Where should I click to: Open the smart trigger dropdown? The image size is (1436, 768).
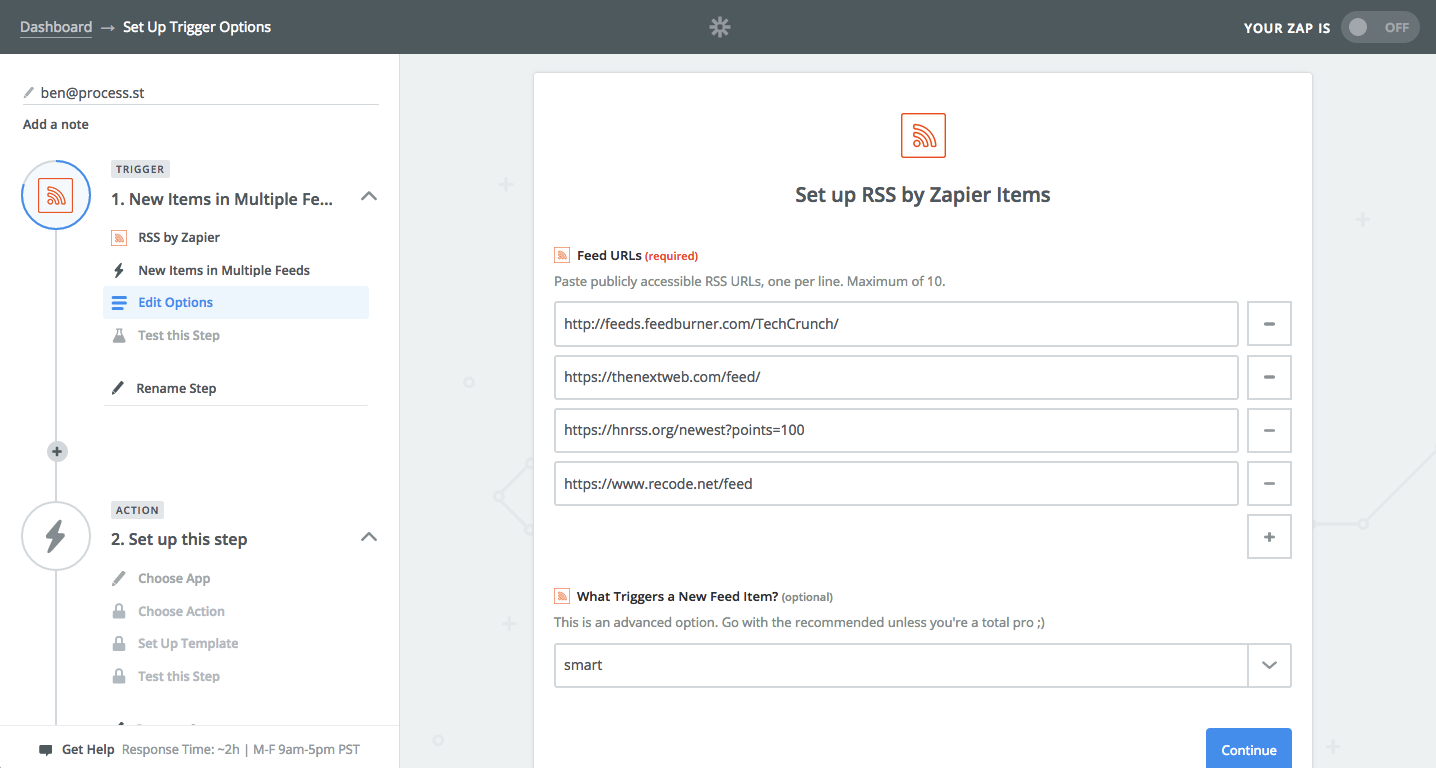(x=923, y=665)
